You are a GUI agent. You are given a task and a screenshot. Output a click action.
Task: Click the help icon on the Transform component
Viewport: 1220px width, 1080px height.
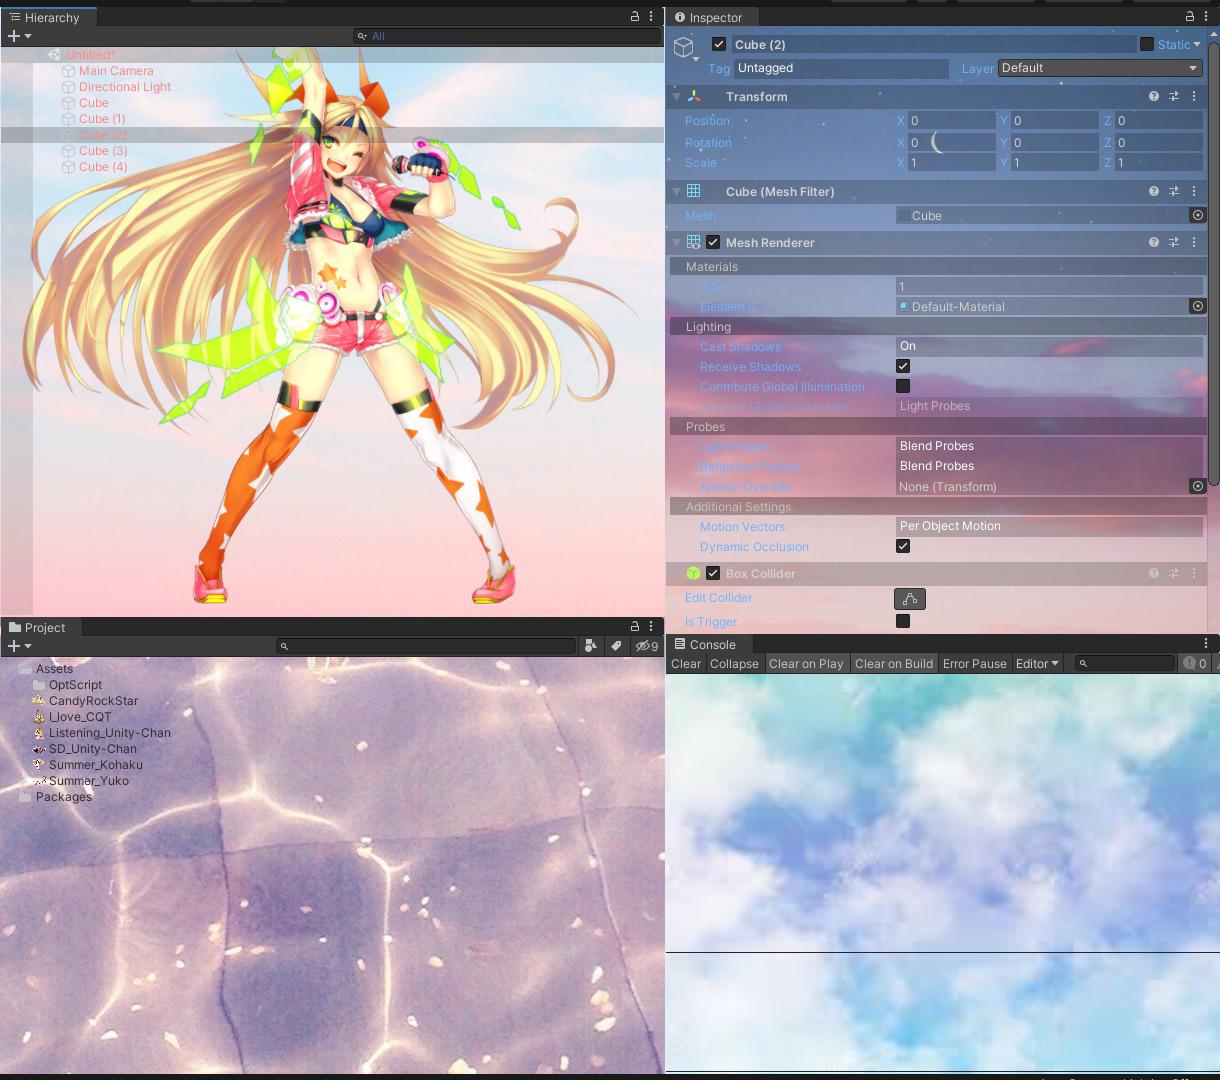coord(1153,96)
